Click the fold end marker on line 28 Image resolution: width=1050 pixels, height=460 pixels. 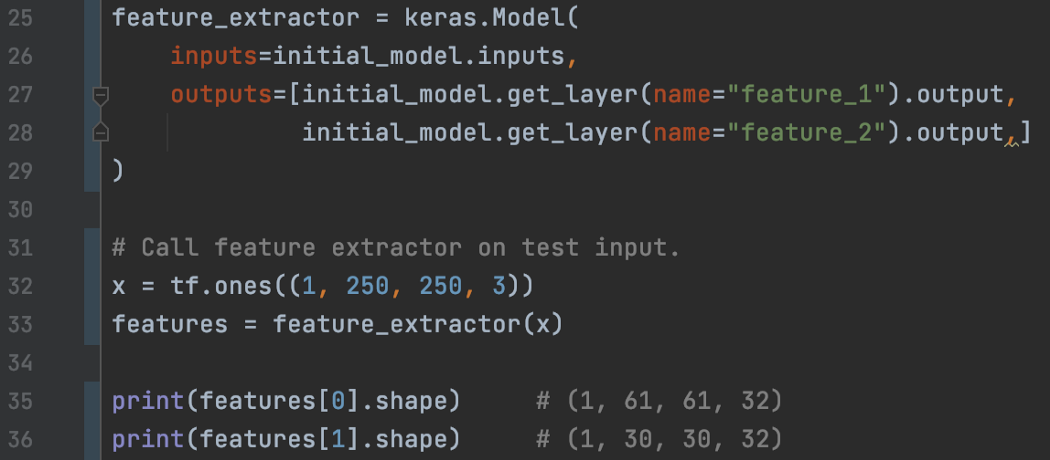click(99, 132)
